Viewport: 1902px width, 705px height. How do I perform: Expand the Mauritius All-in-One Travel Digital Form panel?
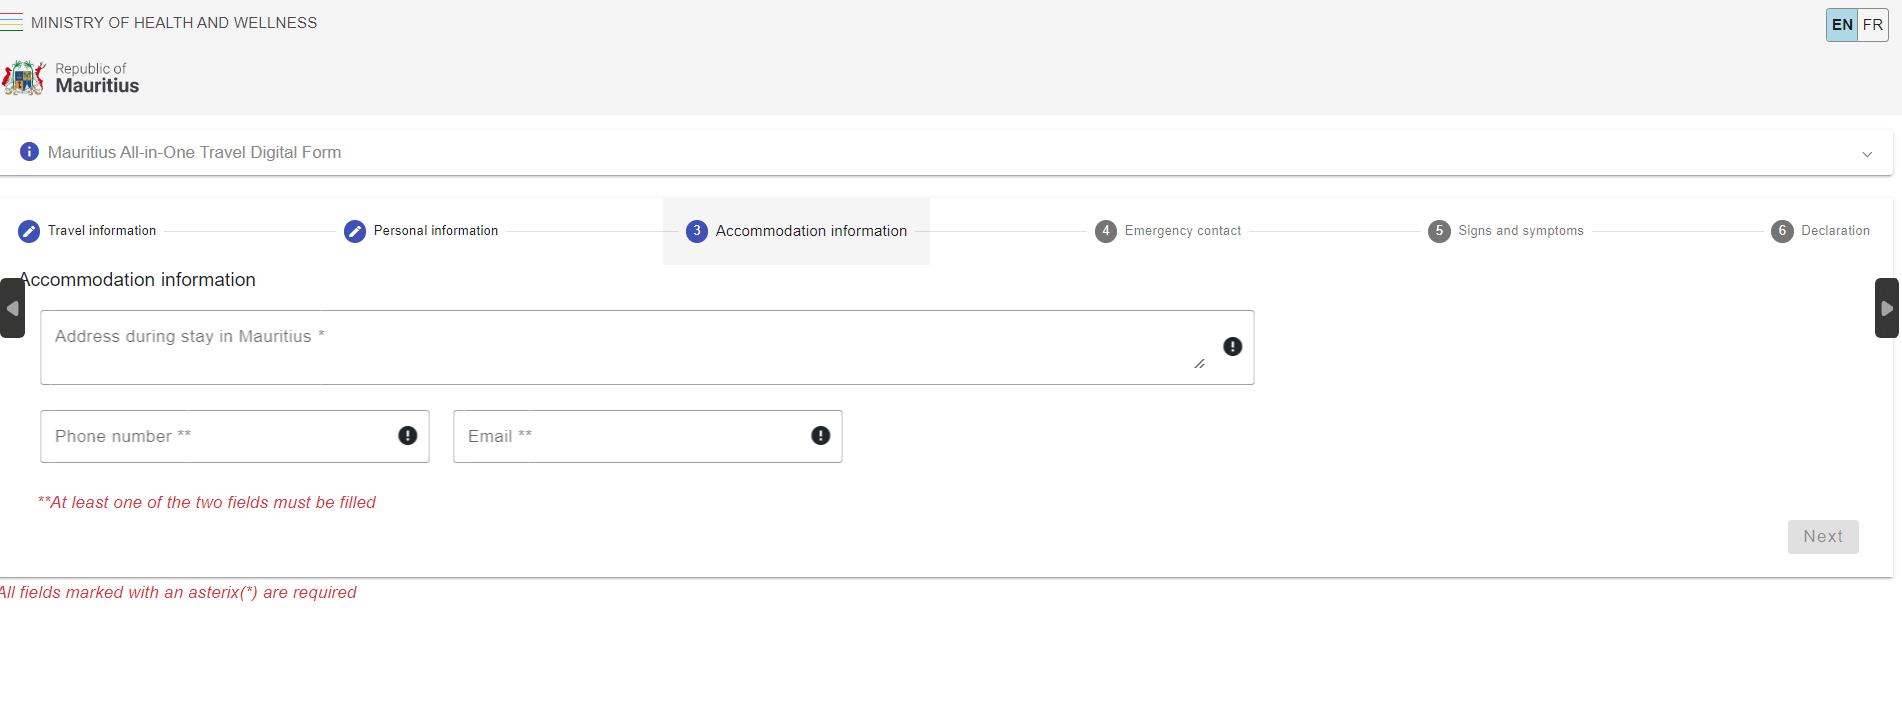tap(1866, 154)
